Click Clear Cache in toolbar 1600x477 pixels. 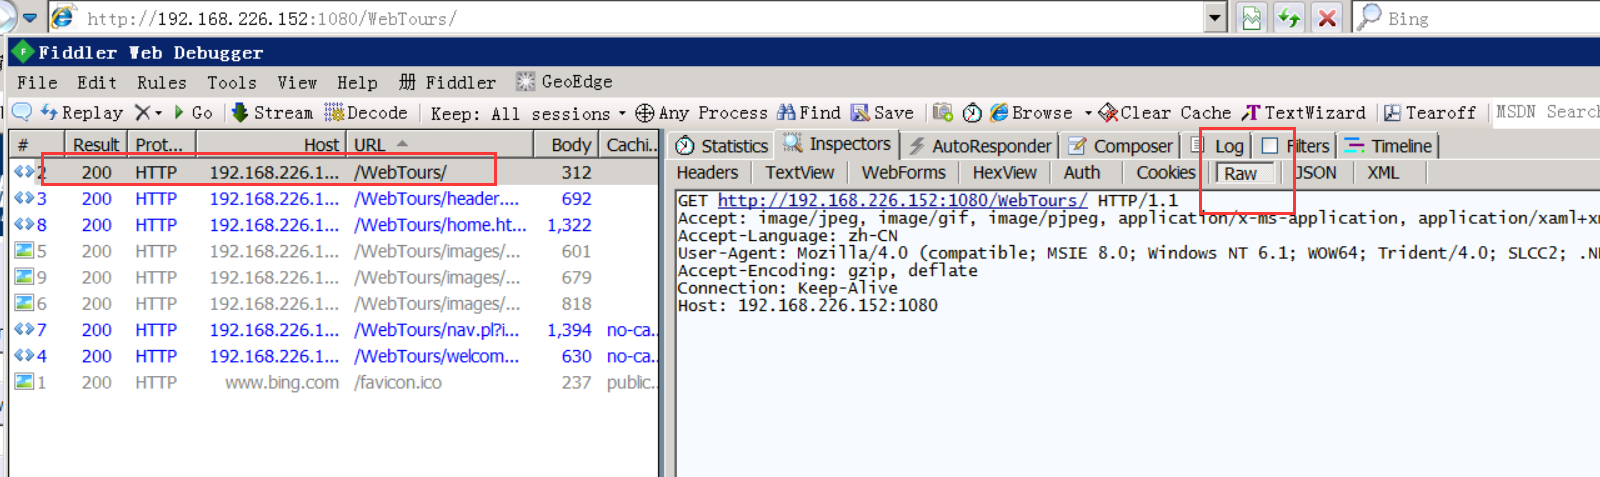(x=1165, y=113)
